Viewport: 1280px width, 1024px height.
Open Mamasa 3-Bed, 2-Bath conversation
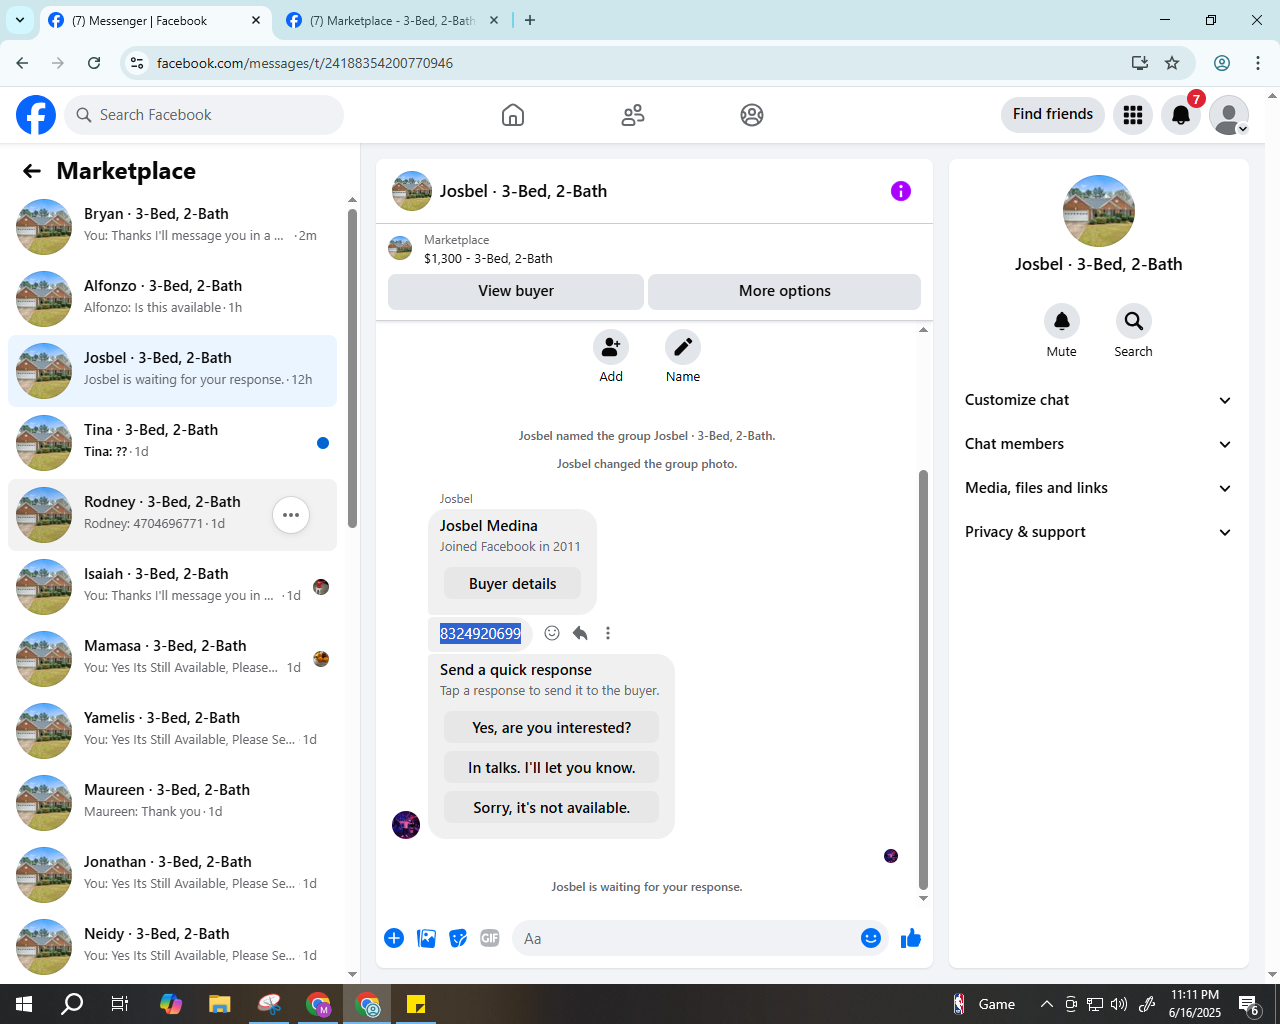[172, 659]
